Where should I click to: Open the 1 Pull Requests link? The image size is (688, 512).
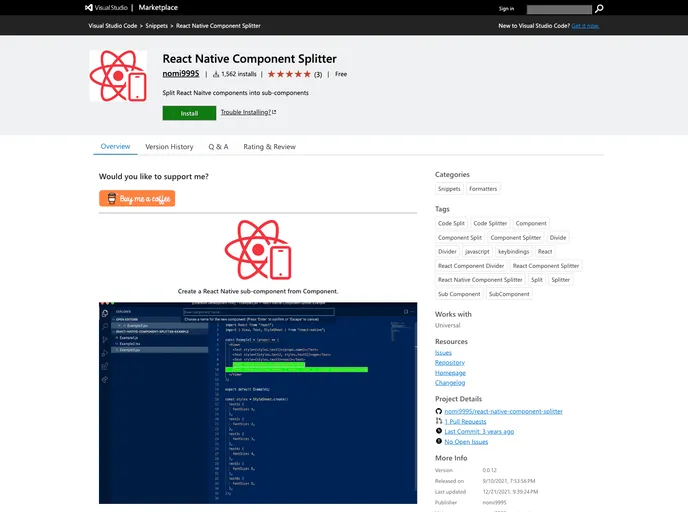(x=465, y=422)
